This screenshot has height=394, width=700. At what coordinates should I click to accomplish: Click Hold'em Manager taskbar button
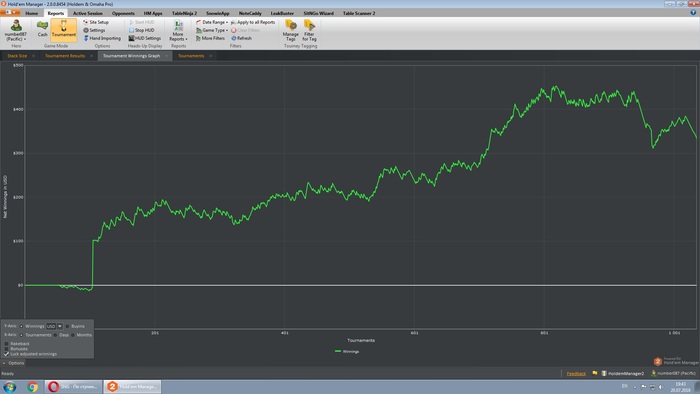133,386
